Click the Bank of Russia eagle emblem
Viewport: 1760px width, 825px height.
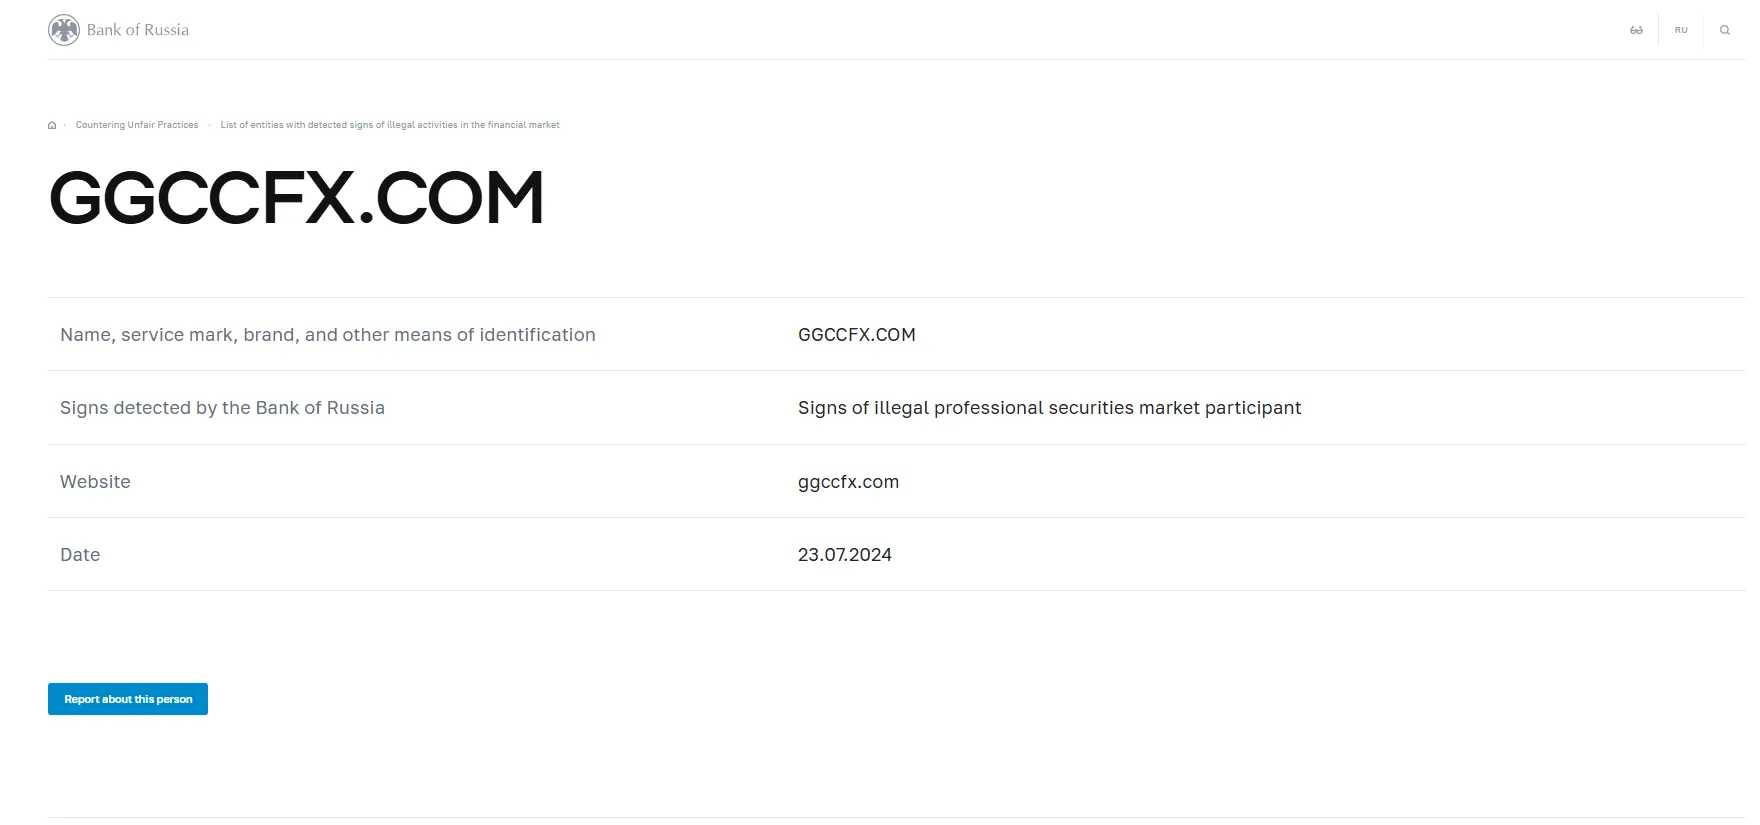[64, 30]
